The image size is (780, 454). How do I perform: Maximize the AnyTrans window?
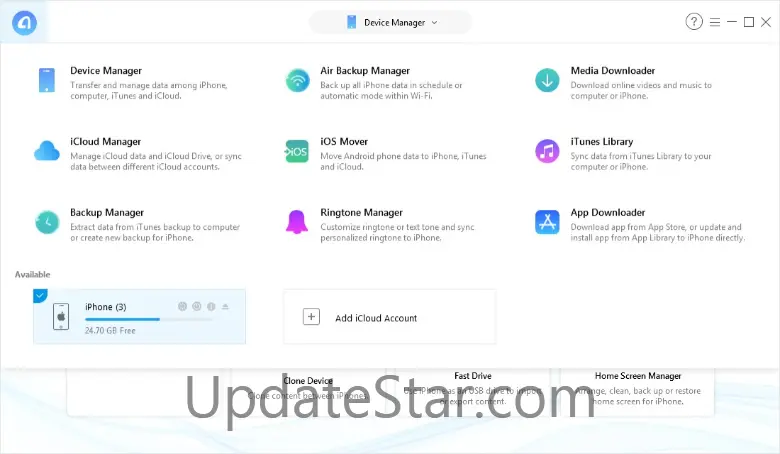click(x=749, y=22)
